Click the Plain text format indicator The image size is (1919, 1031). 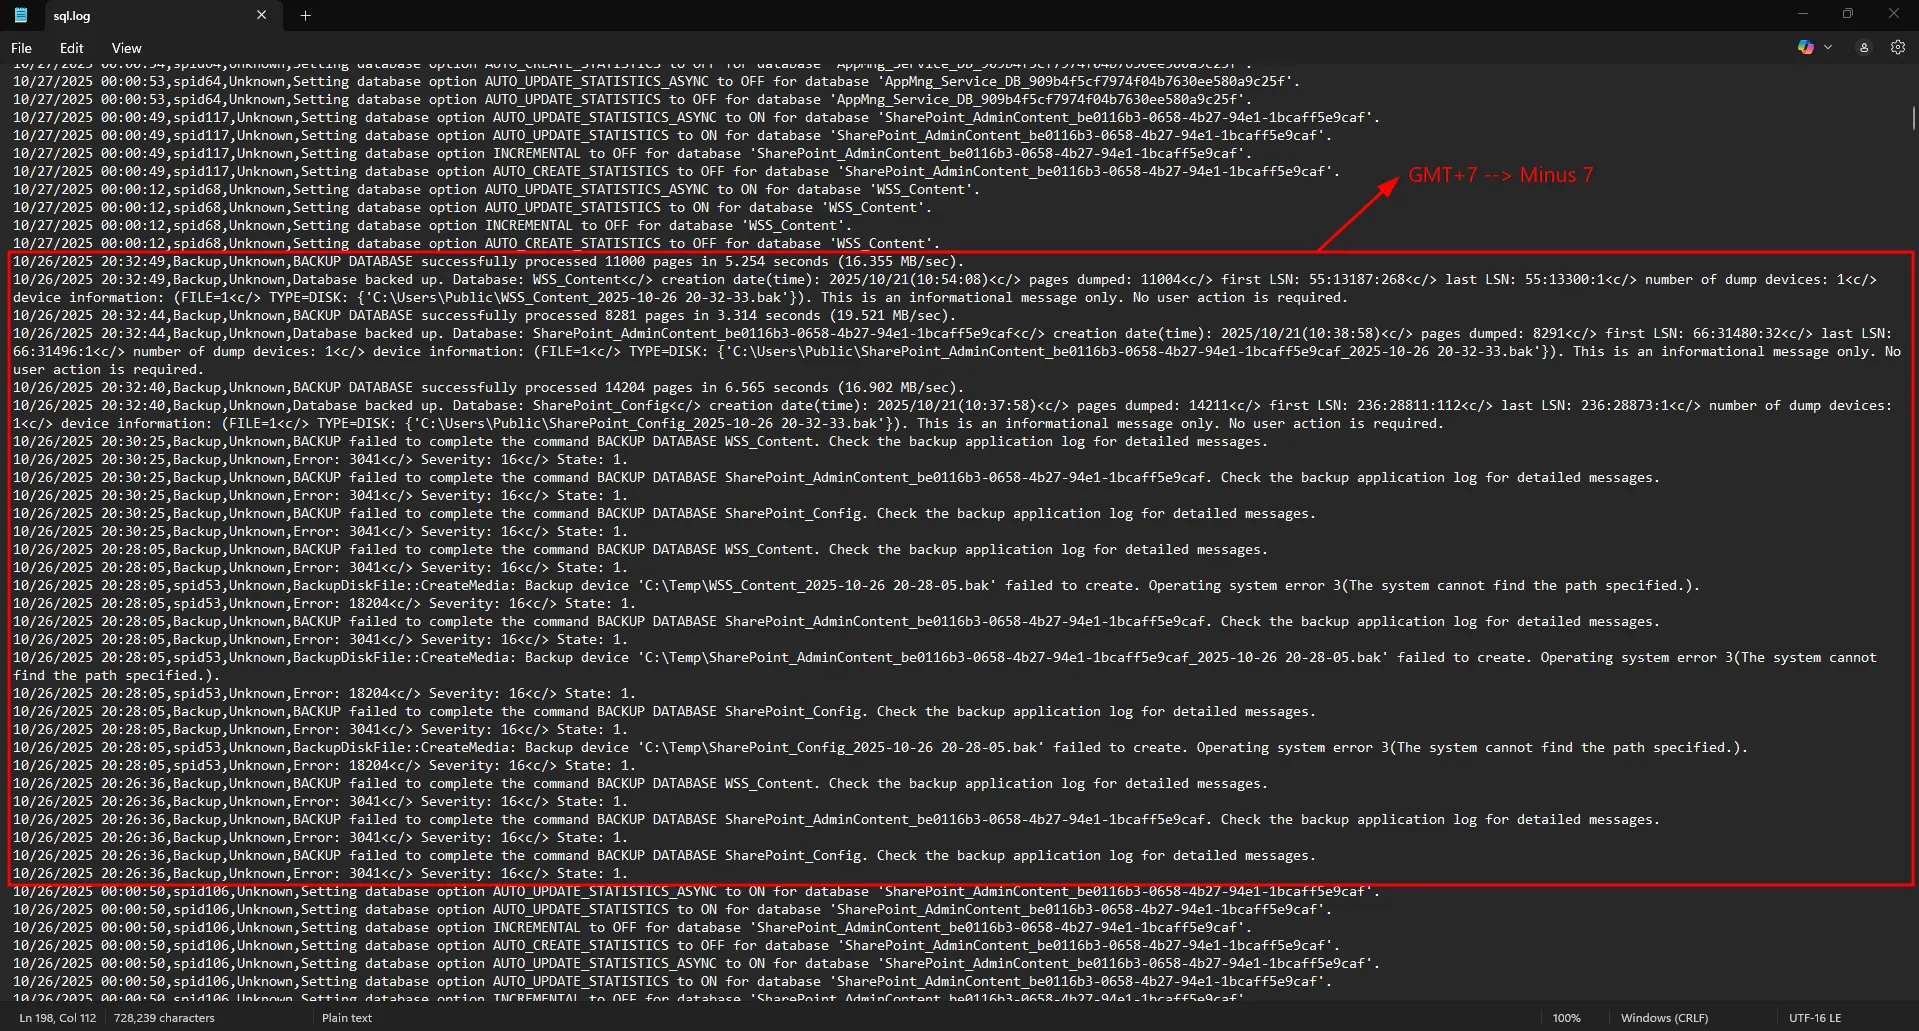pos(347,1018)
